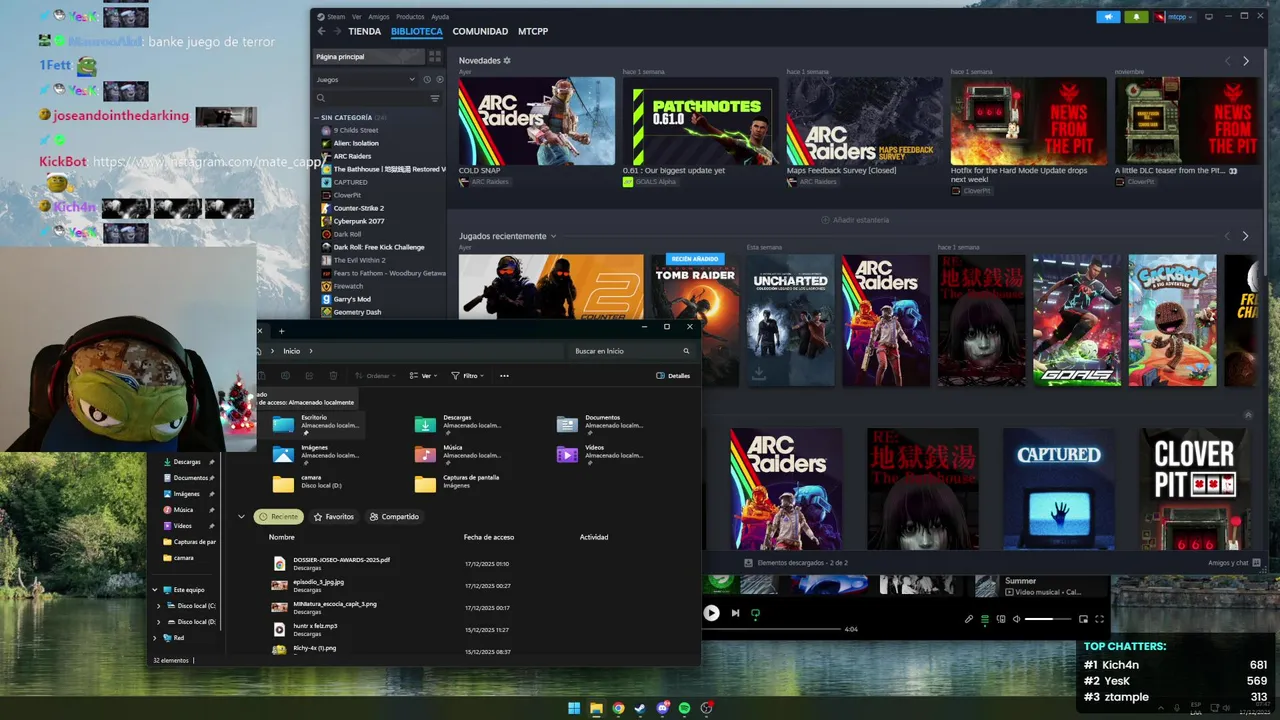Open the Sackboy game cover
Image resolution: width=1280 pixels, height=720 pixels.
pos(1173,320)
